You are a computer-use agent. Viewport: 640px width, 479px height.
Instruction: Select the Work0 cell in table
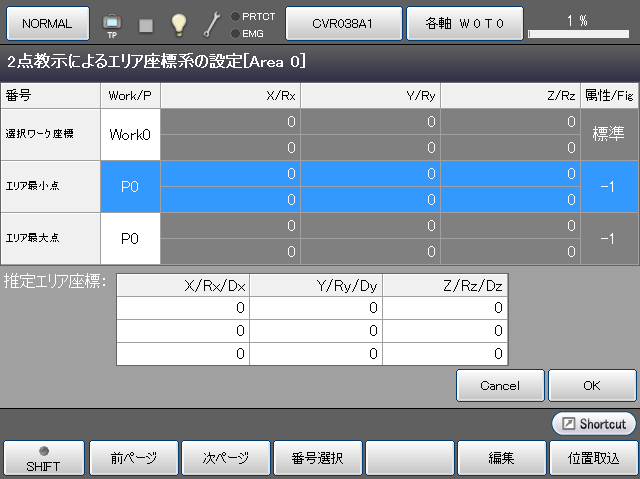[130, 134]
